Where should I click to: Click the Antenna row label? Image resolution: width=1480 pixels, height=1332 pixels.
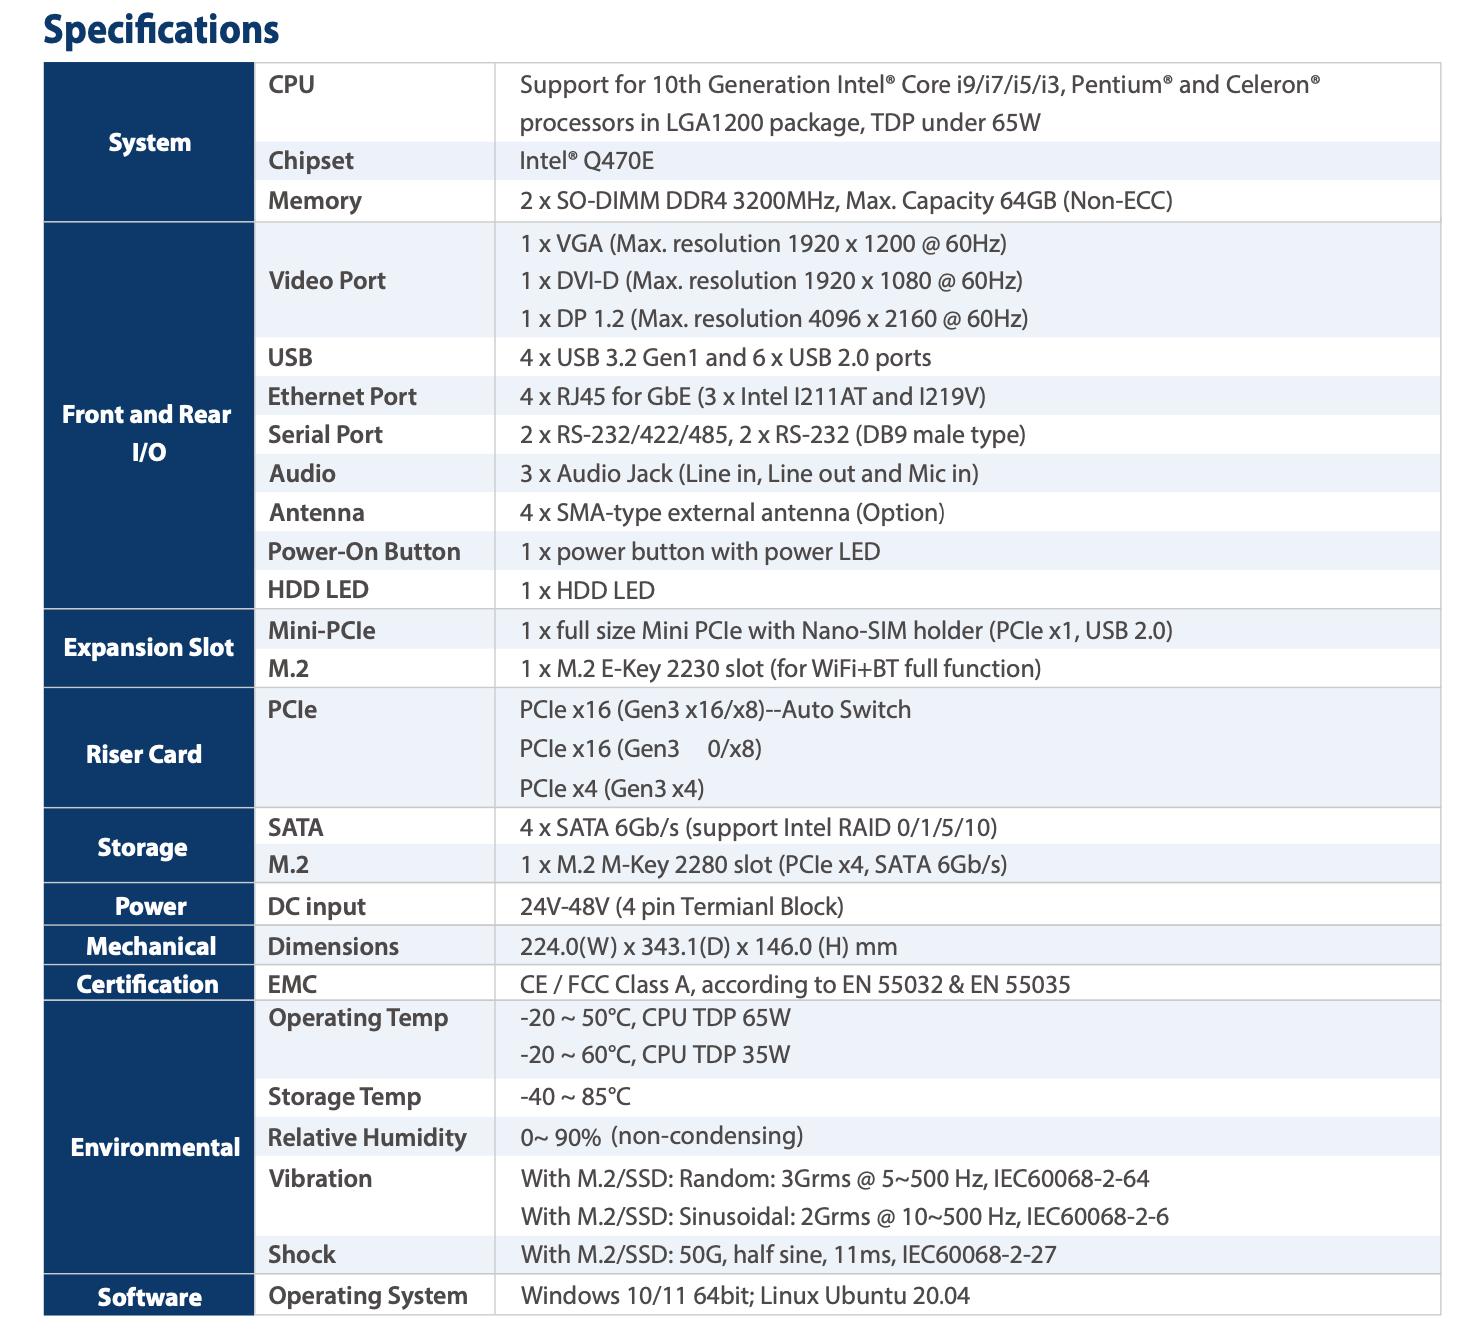pyautogui.click(x=316, y=513)
